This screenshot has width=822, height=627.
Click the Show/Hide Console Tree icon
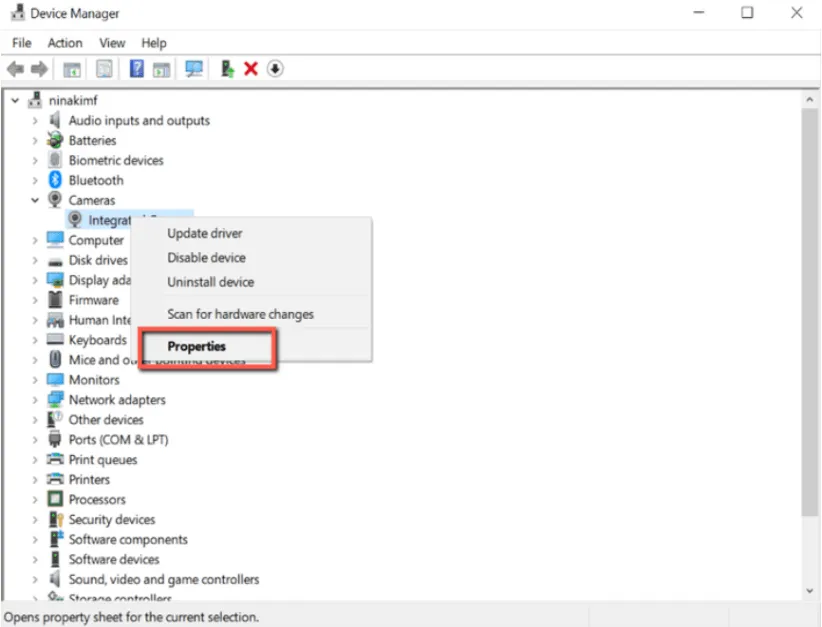72,69
